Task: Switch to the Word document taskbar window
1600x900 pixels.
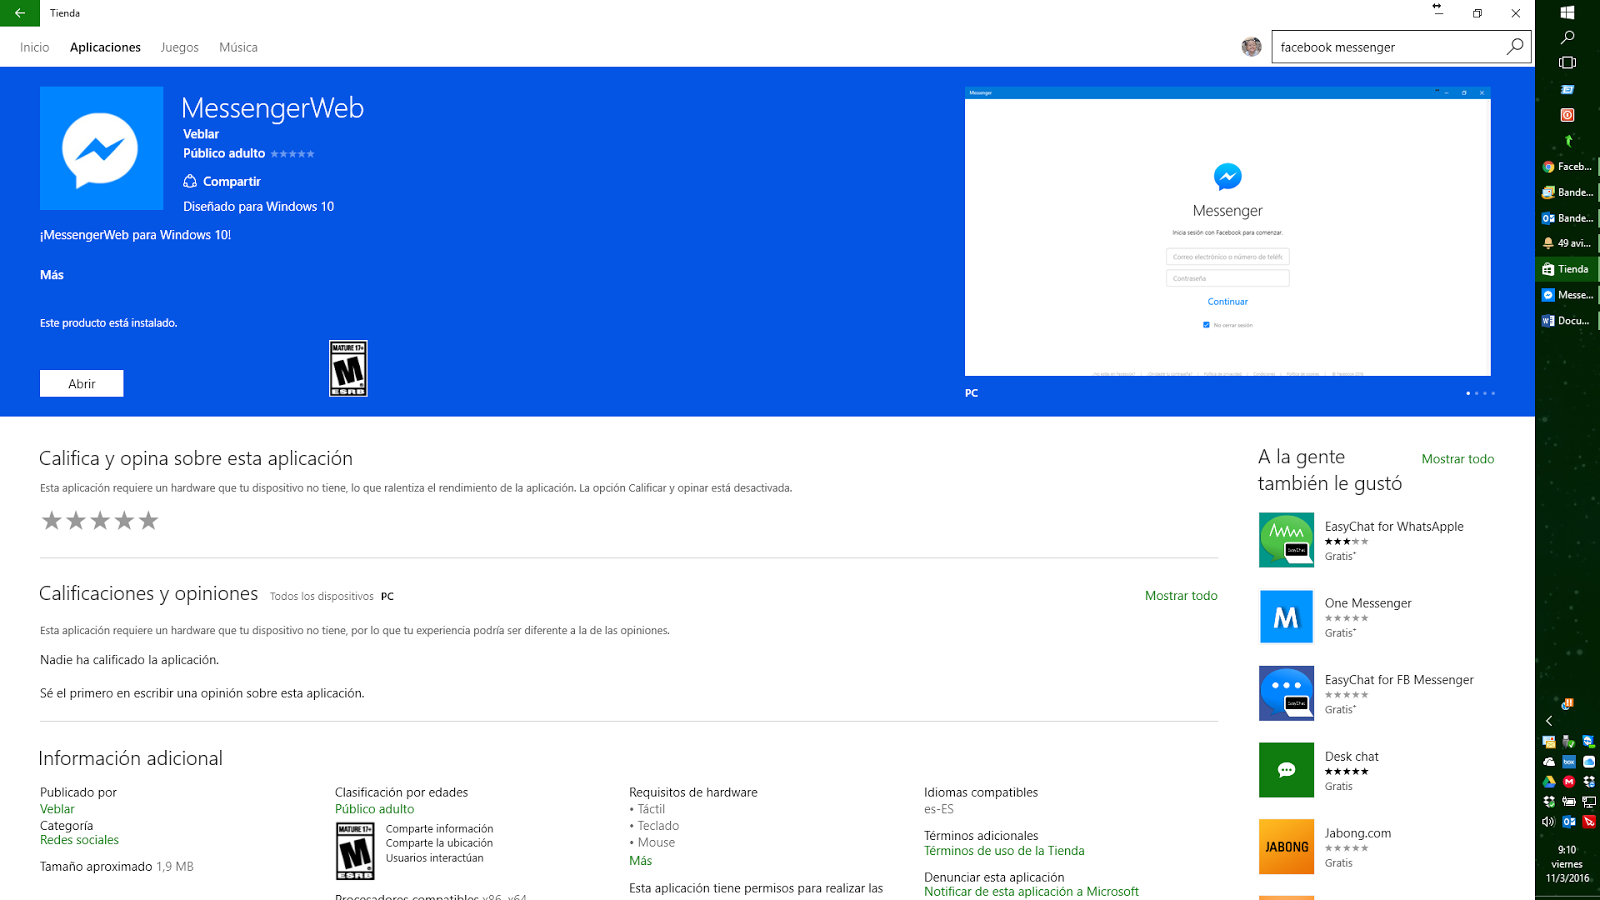Action: pos(1567,321)
